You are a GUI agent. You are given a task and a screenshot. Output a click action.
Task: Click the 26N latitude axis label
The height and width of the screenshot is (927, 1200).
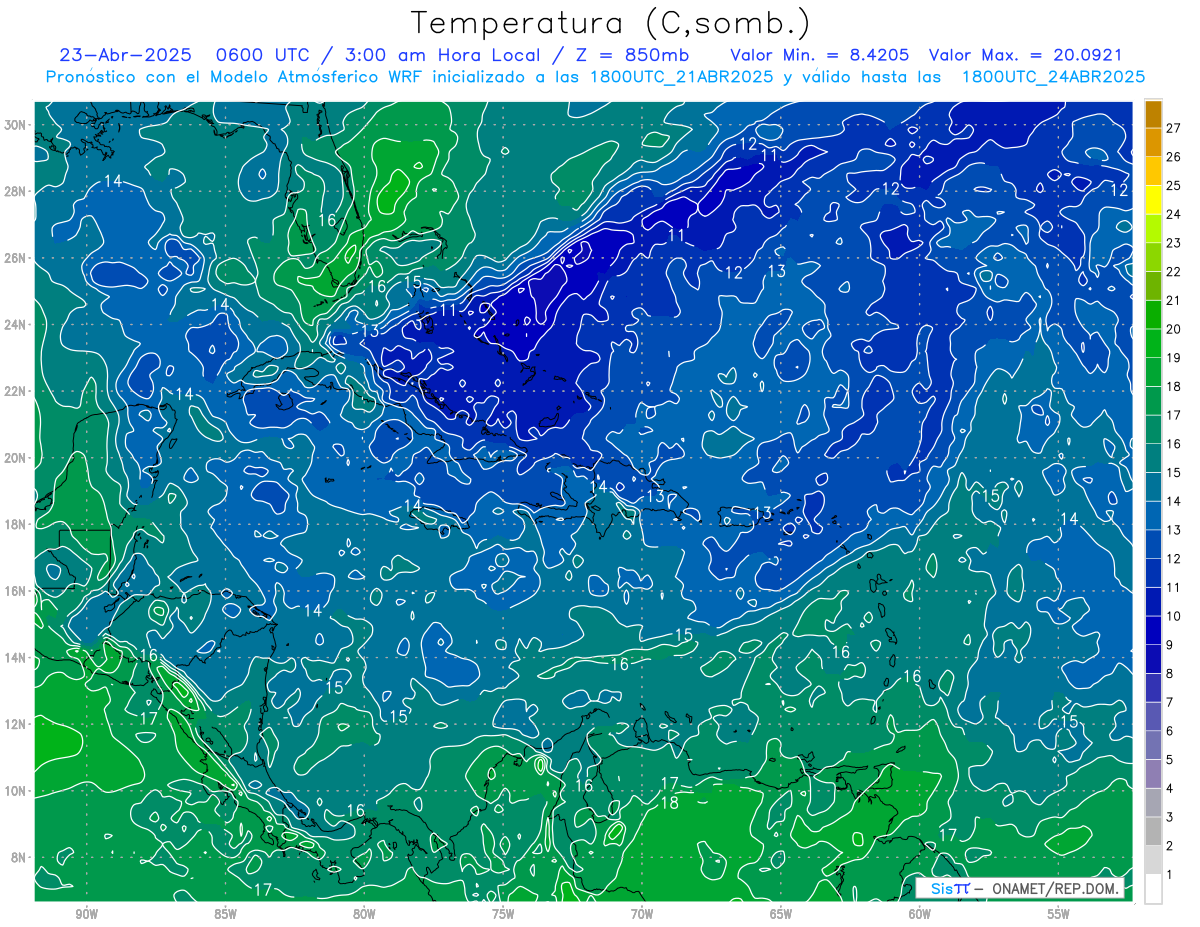(x=15, y=257)
